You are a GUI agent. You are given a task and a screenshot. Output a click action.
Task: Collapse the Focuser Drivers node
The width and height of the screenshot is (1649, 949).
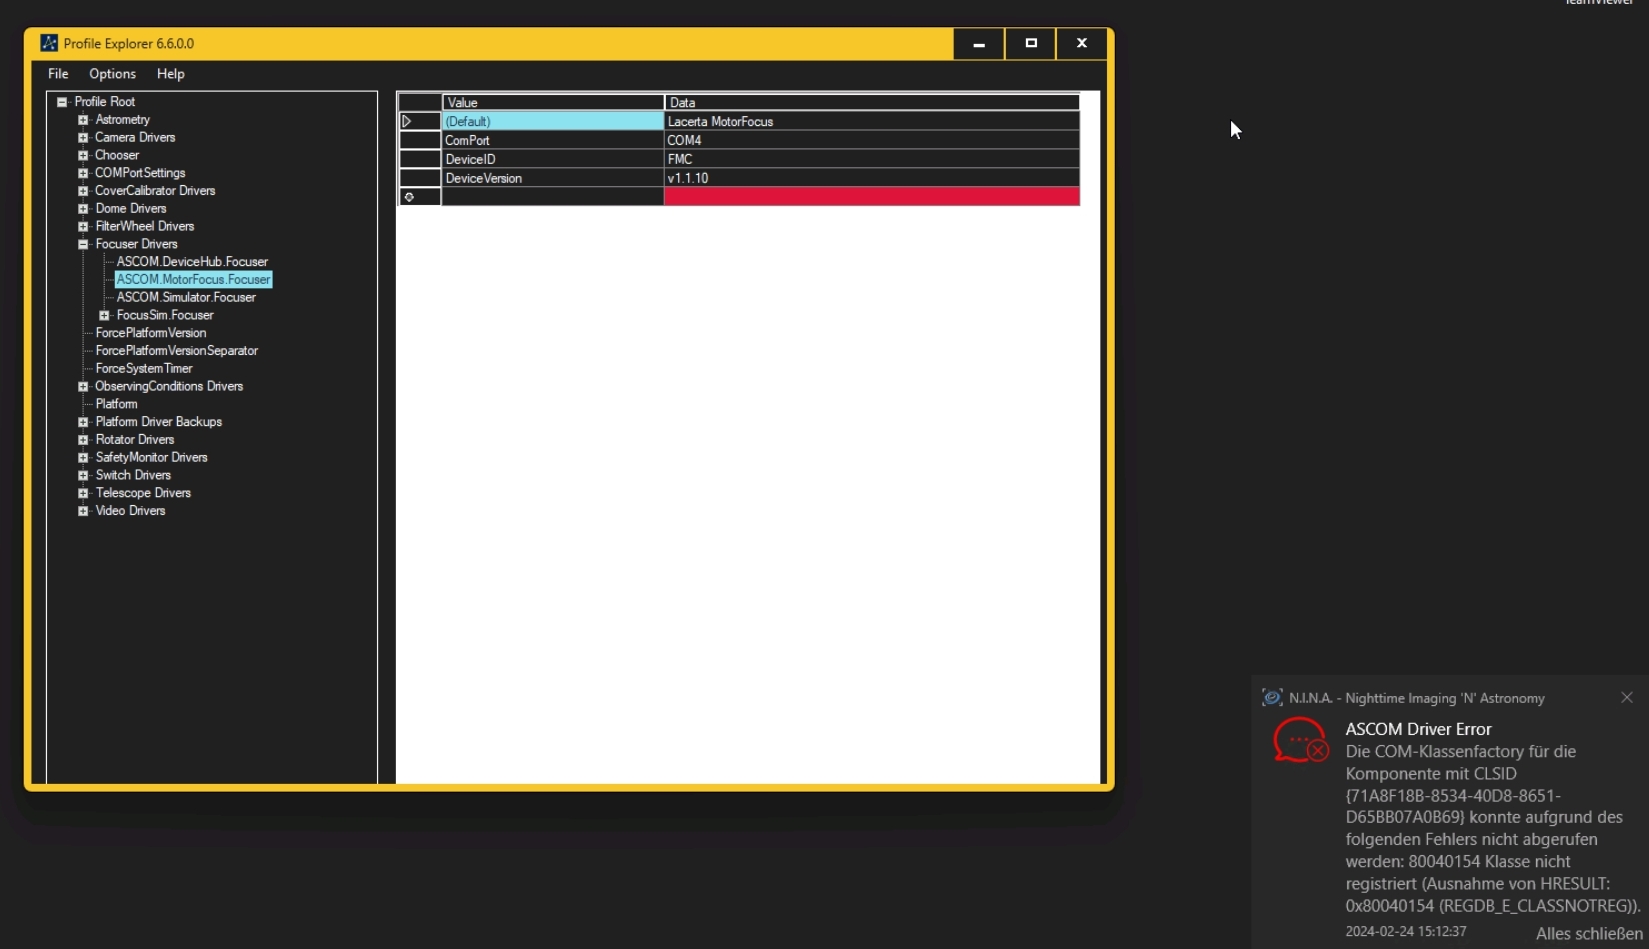(83, 244)
